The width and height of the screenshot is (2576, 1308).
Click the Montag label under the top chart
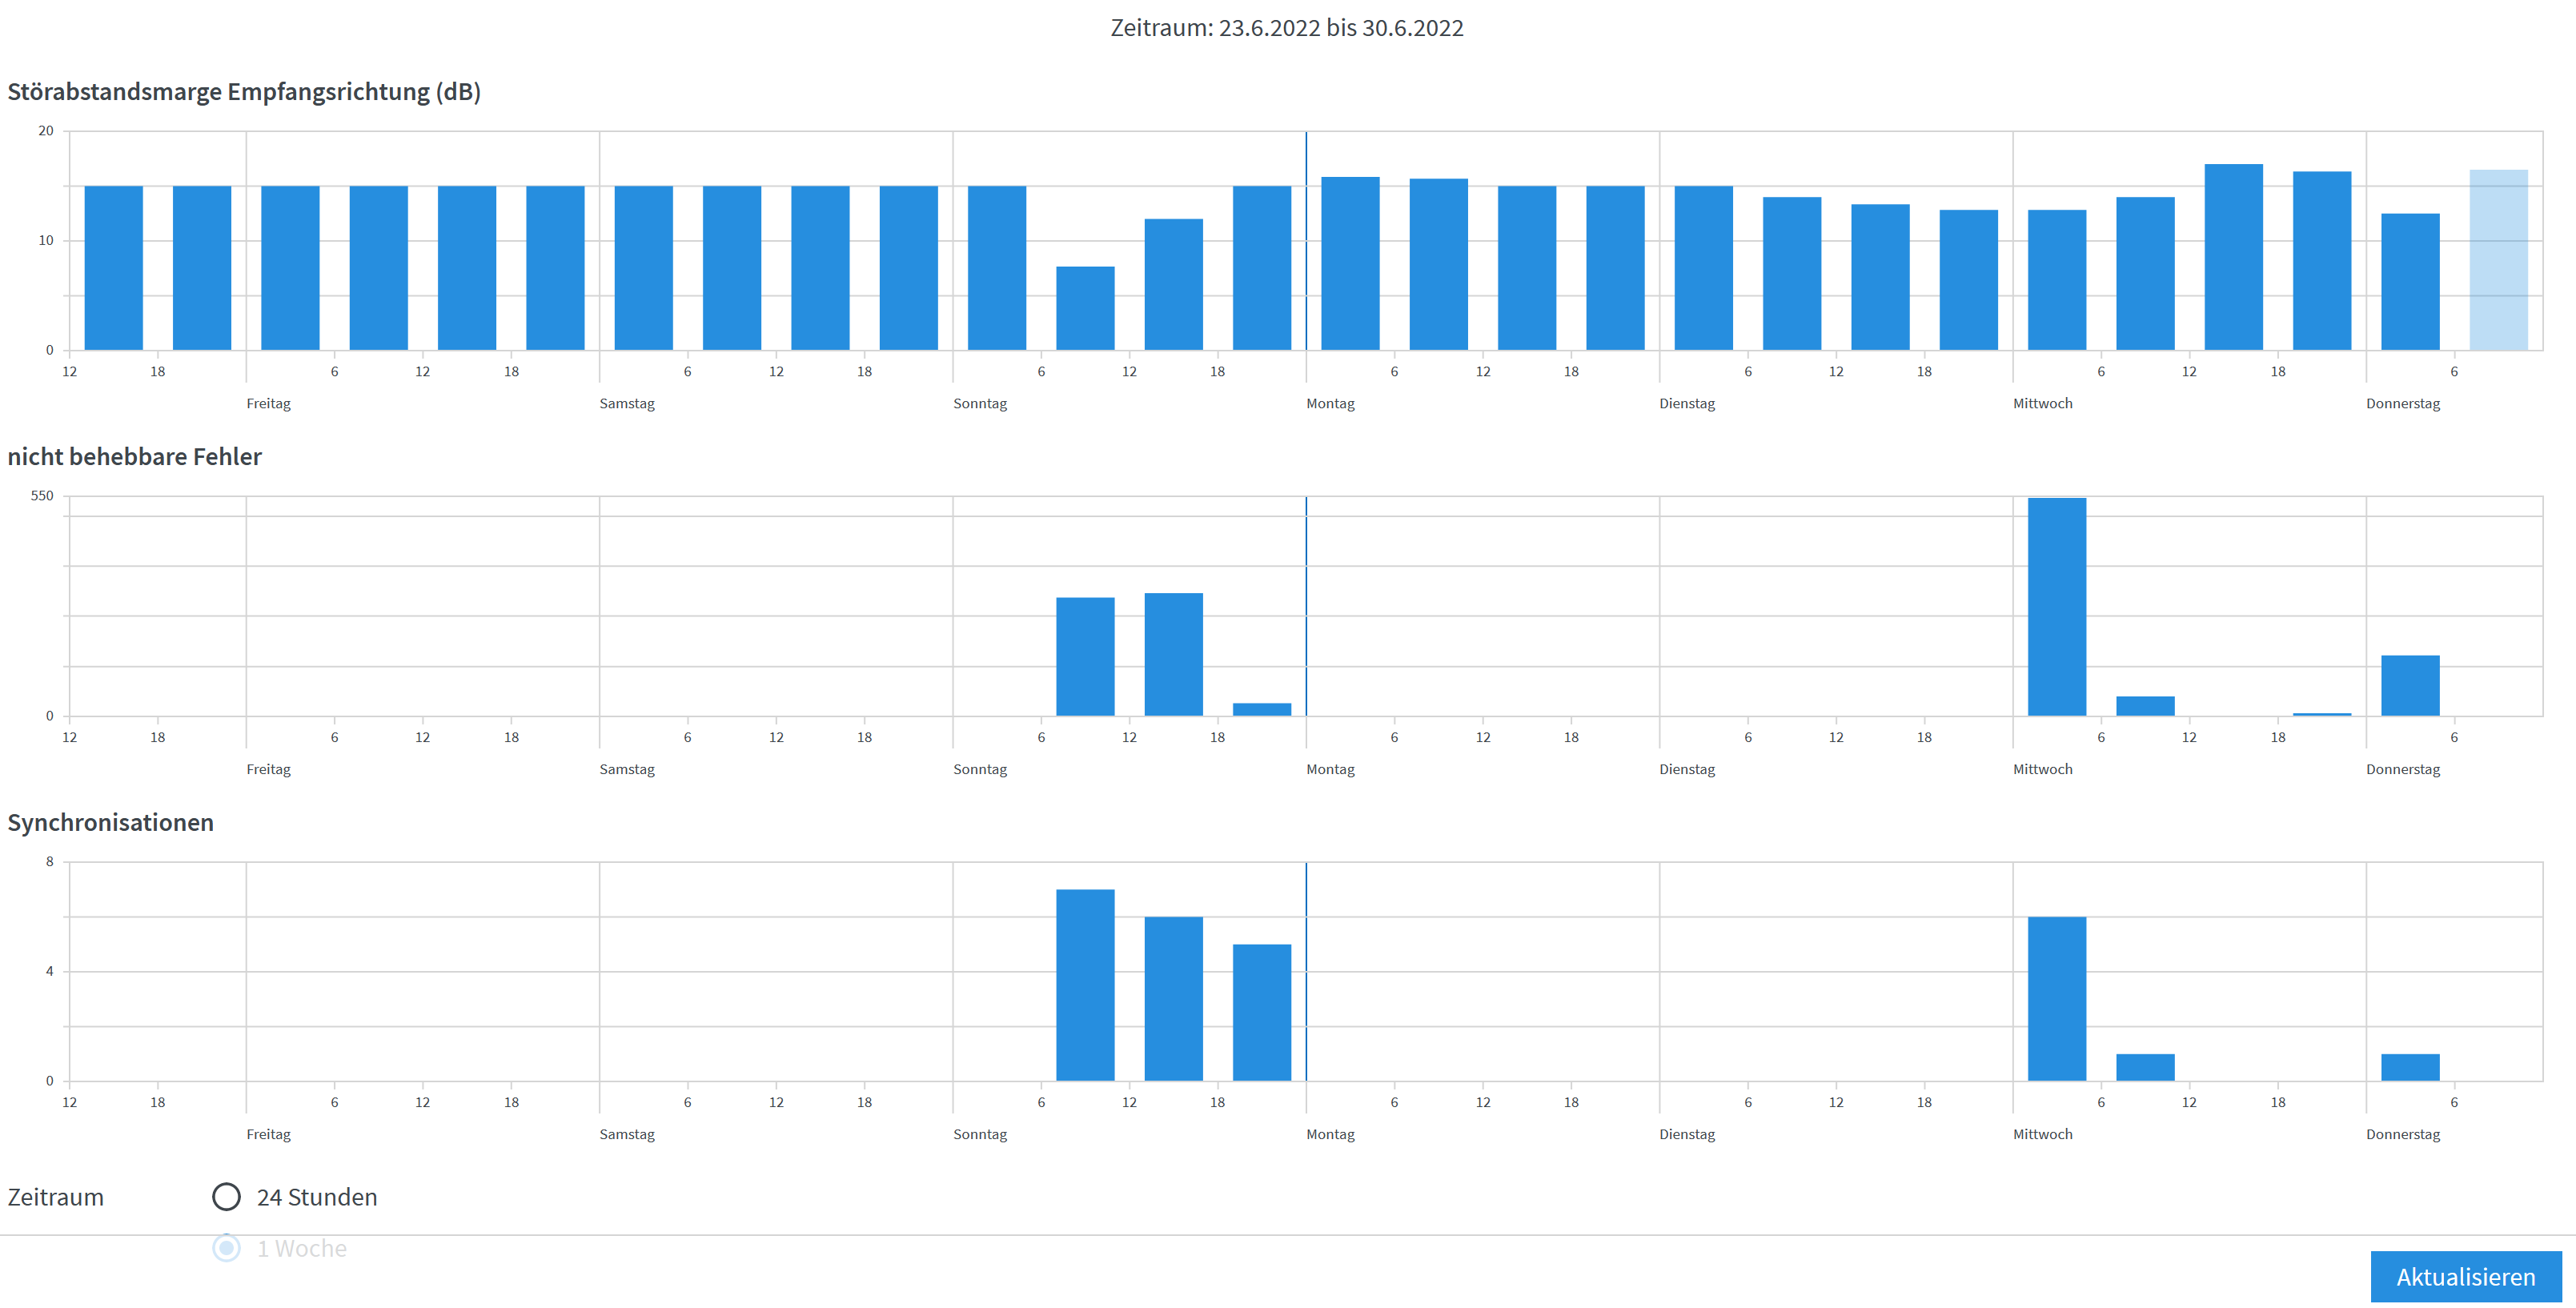coord(1330,404)
